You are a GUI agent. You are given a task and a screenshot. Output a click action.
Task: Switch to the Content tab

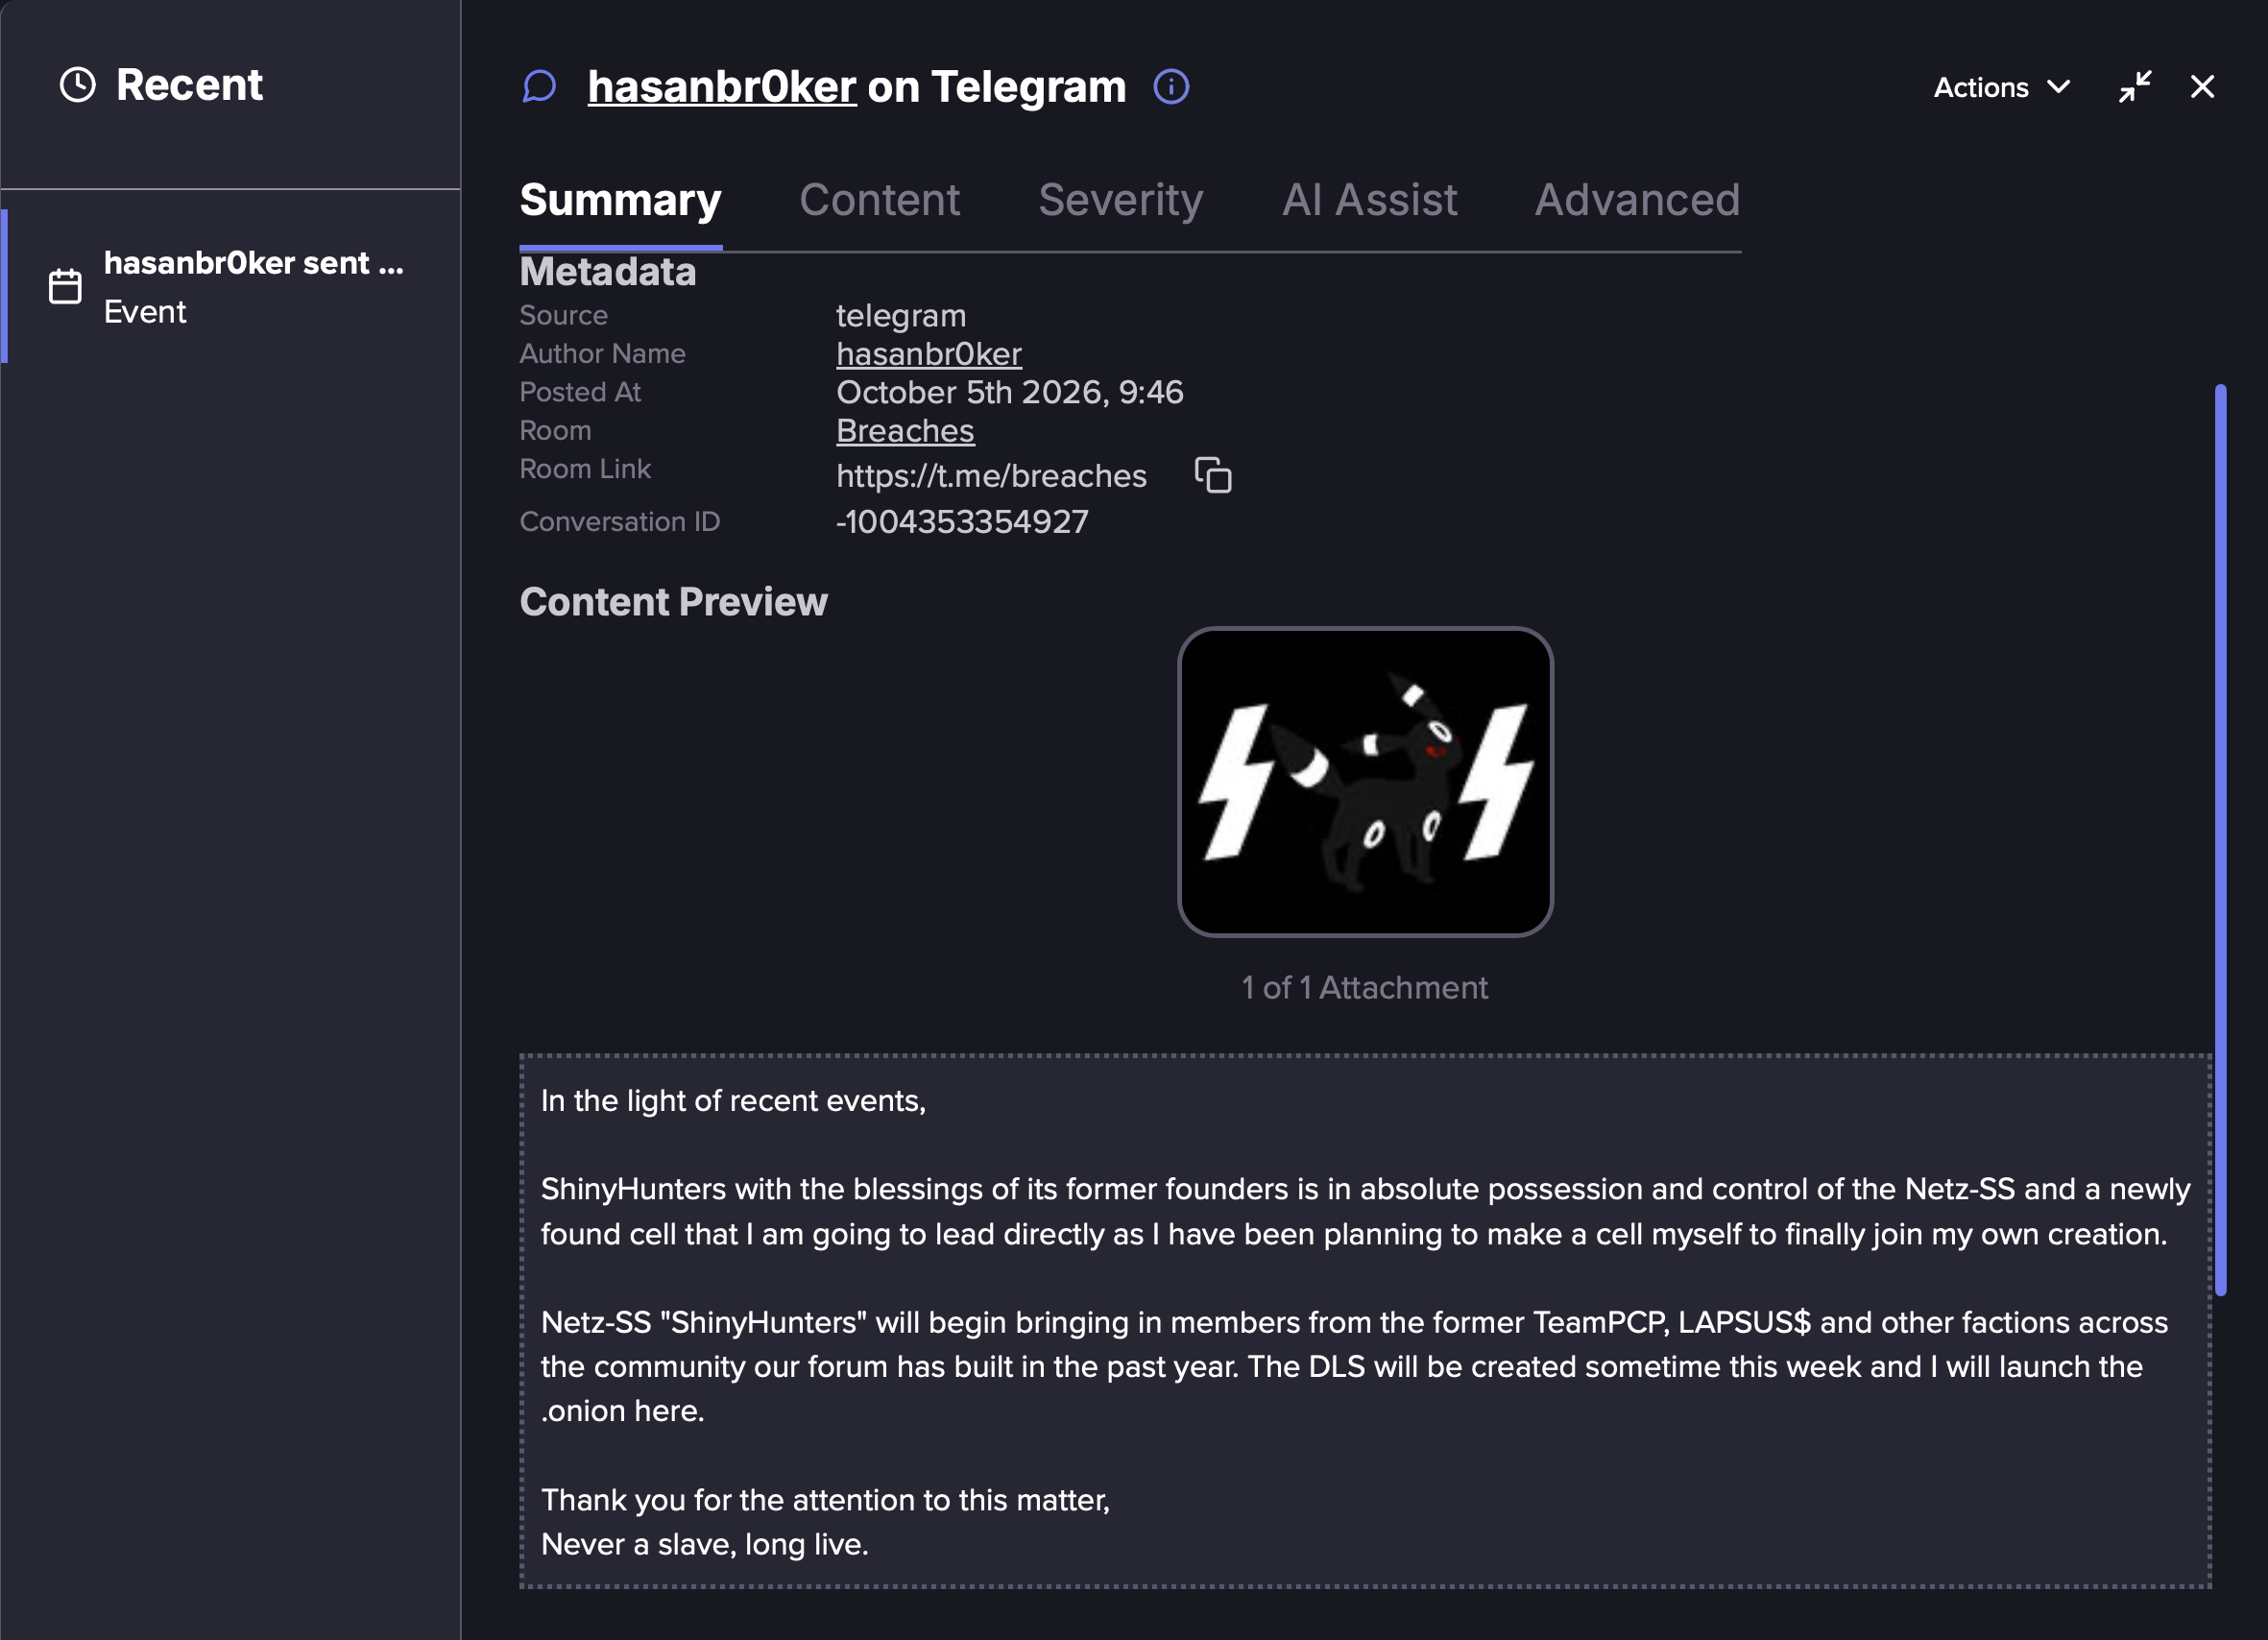point(879,200)
